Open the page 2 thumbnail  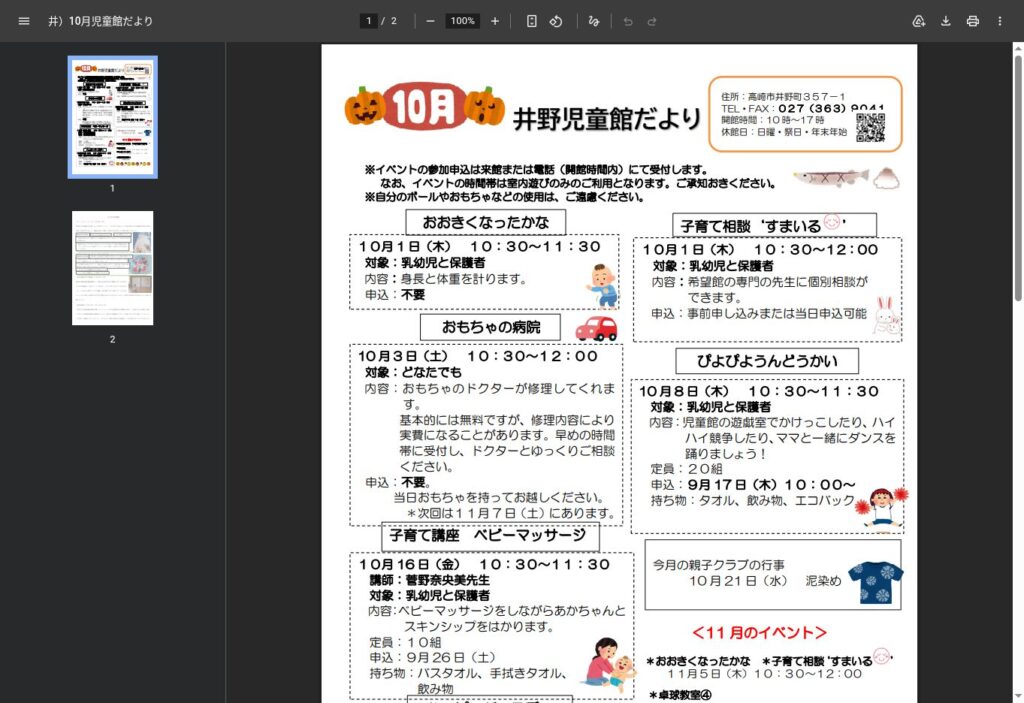[112, 268]
